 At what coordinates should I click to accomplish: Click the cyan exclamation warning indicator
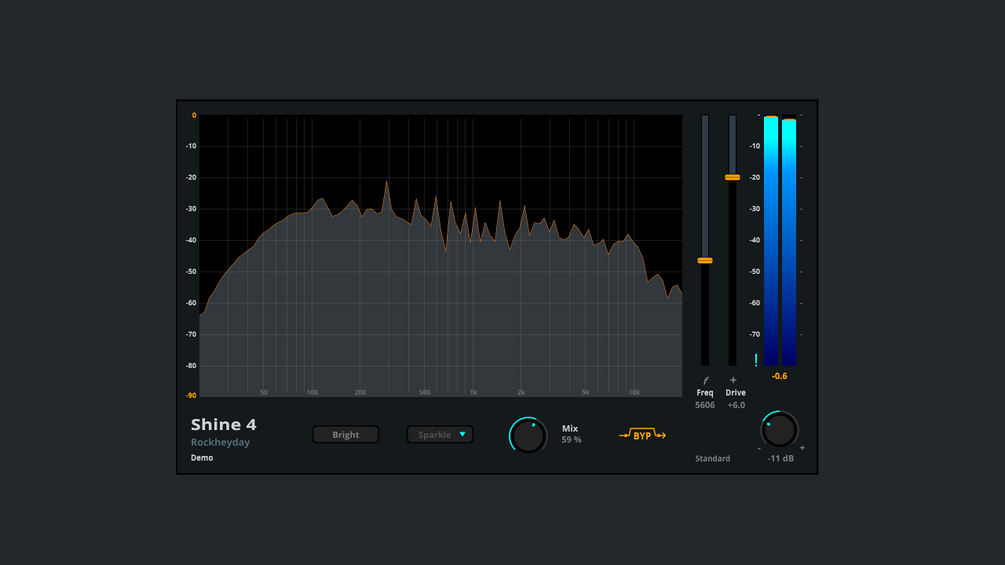(756, 360)
